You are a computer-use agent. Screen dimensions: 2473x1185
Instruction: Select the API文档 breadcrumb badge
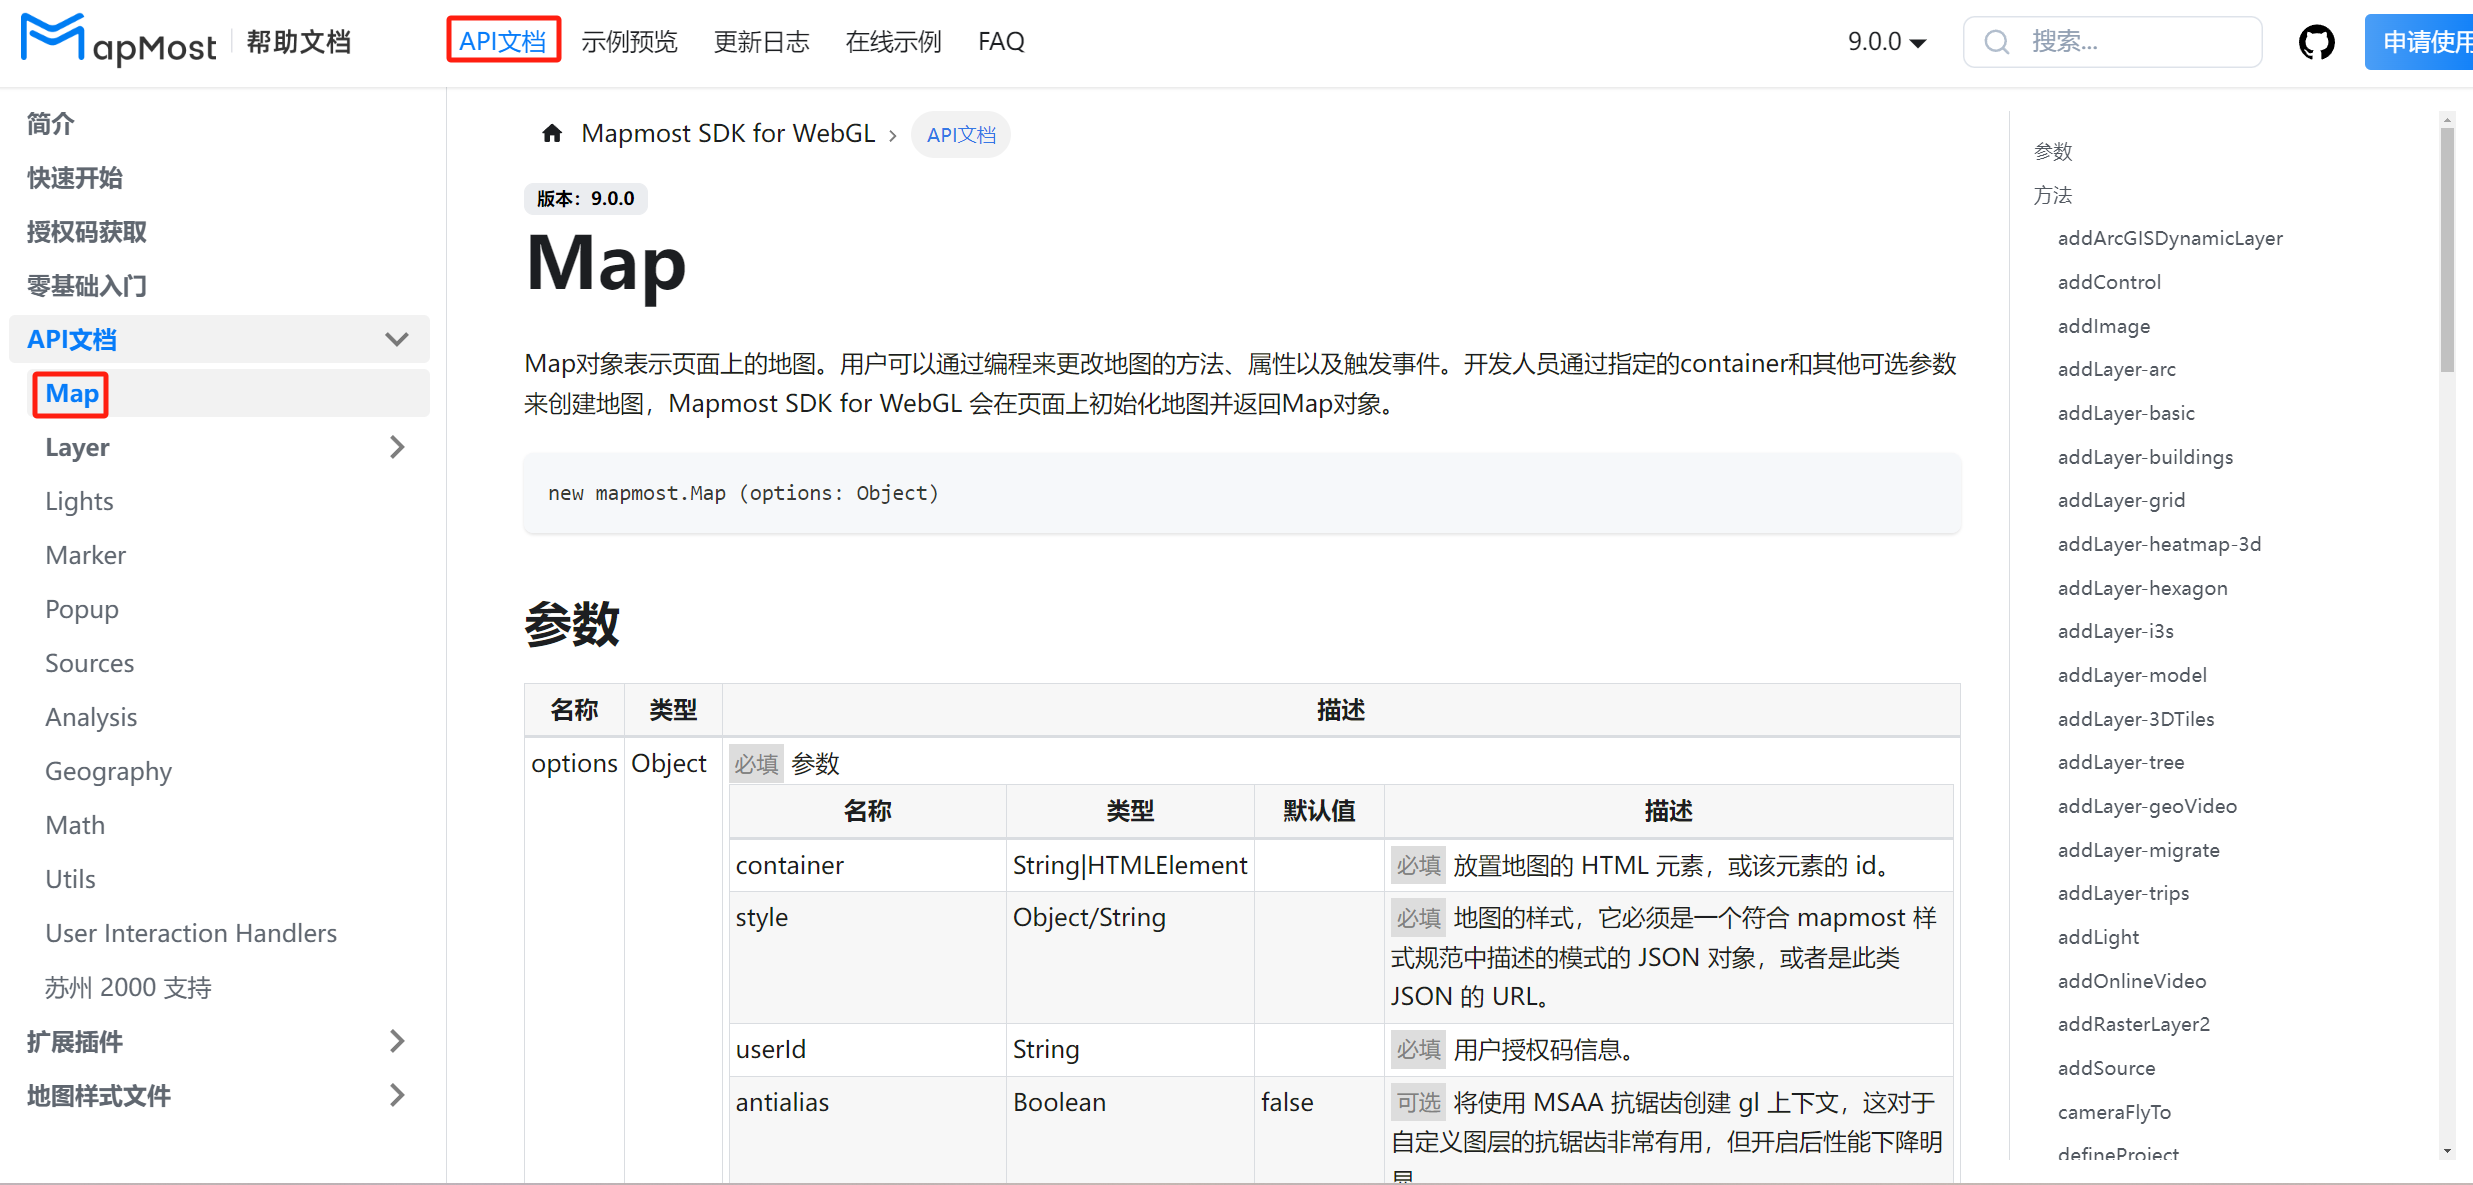click(960, 134)
